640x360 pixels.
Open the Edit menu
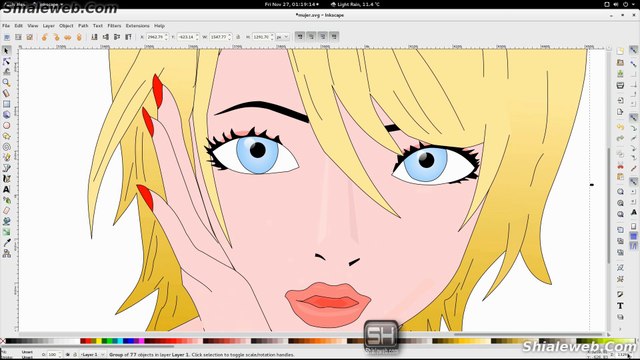click(x=18, y=26)
